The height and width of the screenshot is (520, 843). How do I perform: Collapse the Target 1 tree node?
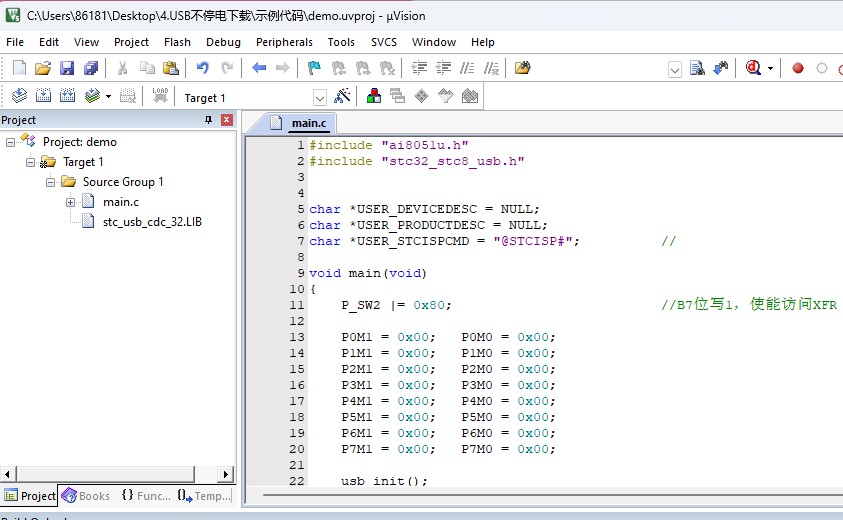tap(31, 162)
